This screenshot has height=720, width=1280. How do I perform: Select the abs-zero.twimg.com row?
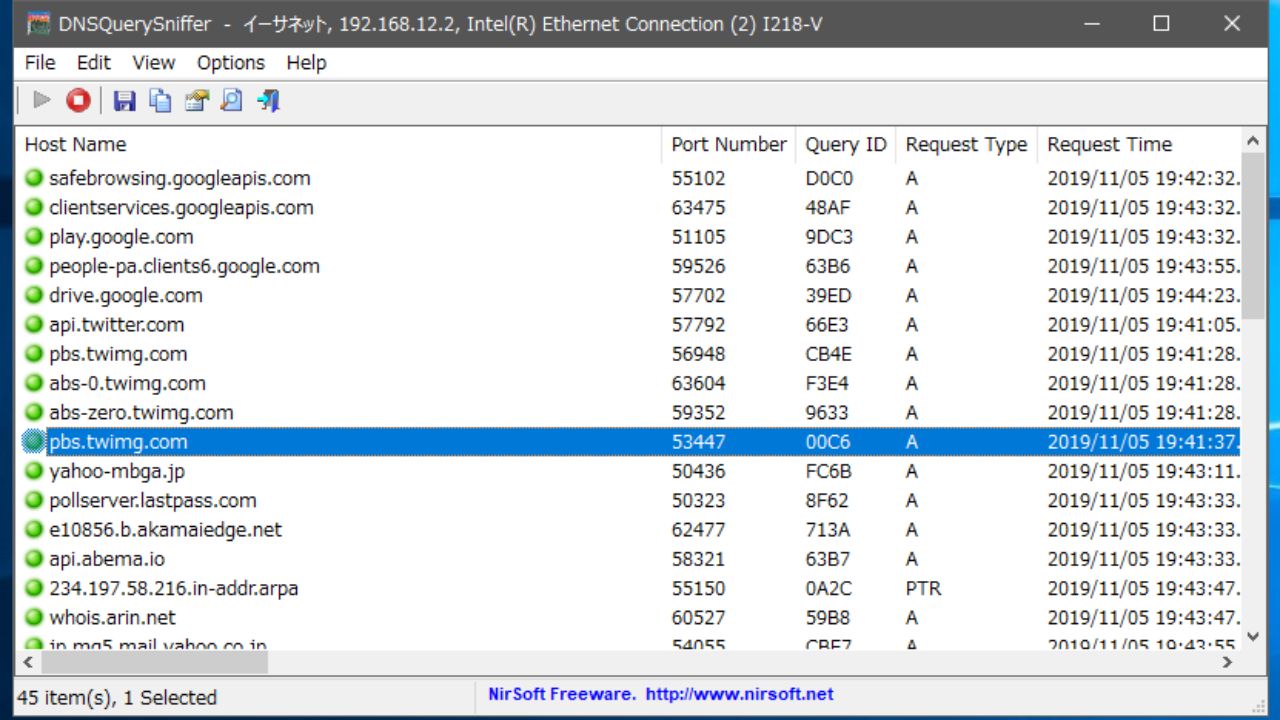tap(628, 413)
